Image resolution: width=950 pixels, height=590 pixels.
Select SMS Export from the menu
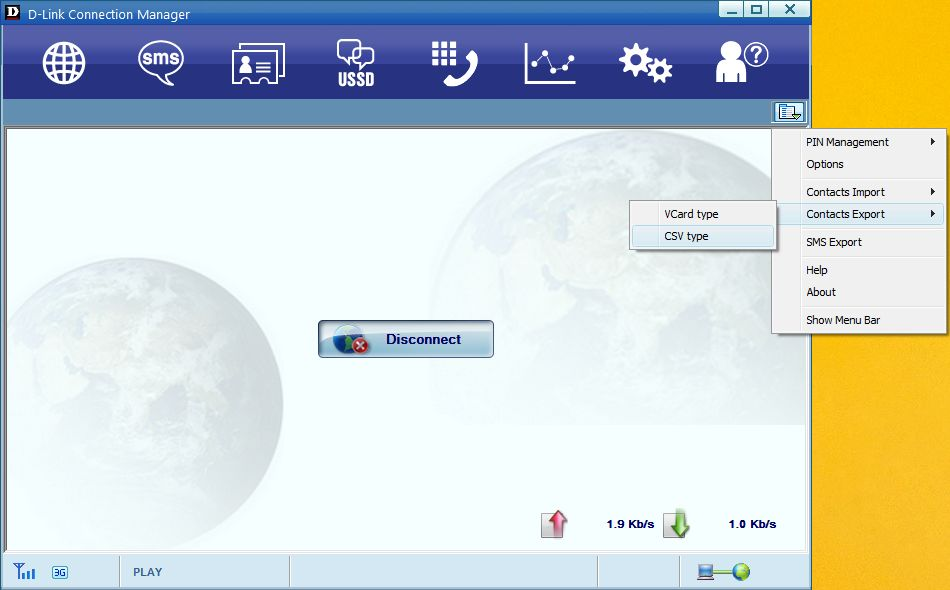coord(859,242)
